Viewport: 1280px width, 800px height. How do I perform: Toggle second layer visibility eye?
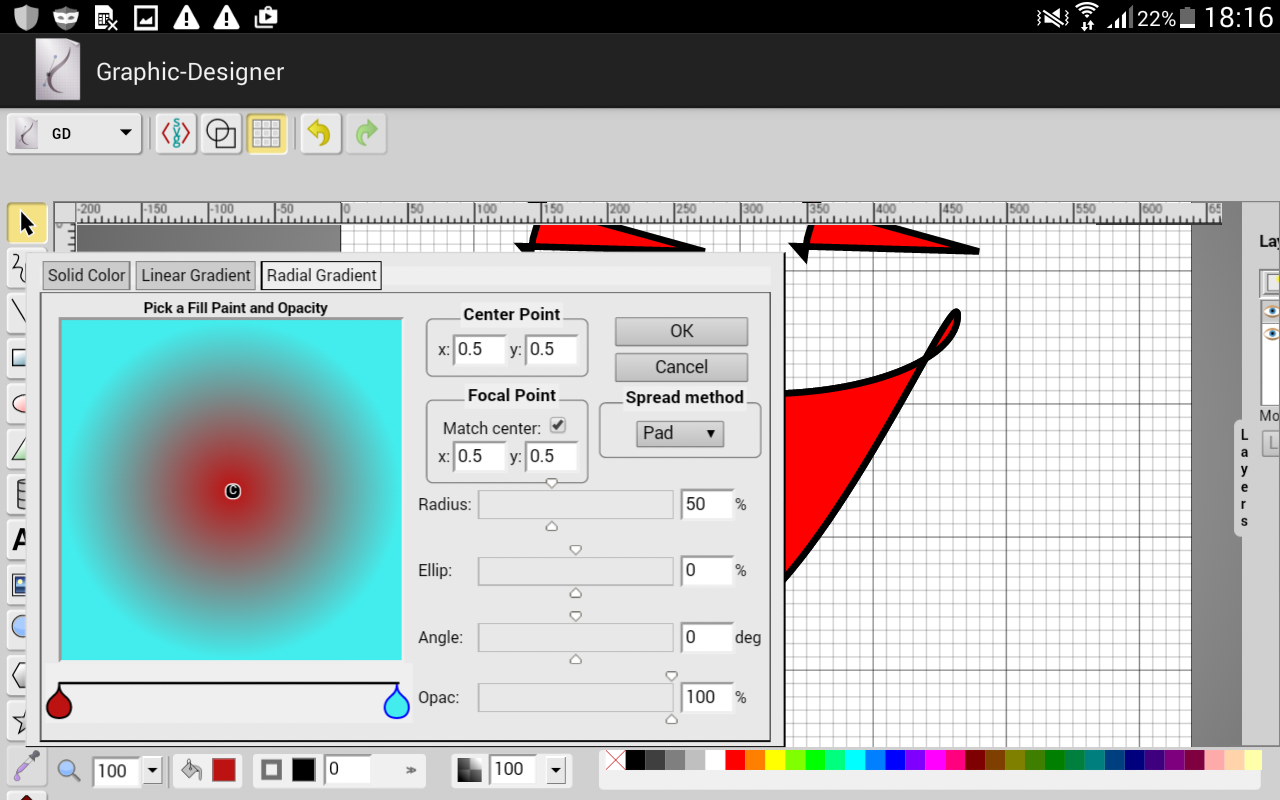tap(1271, 334)
